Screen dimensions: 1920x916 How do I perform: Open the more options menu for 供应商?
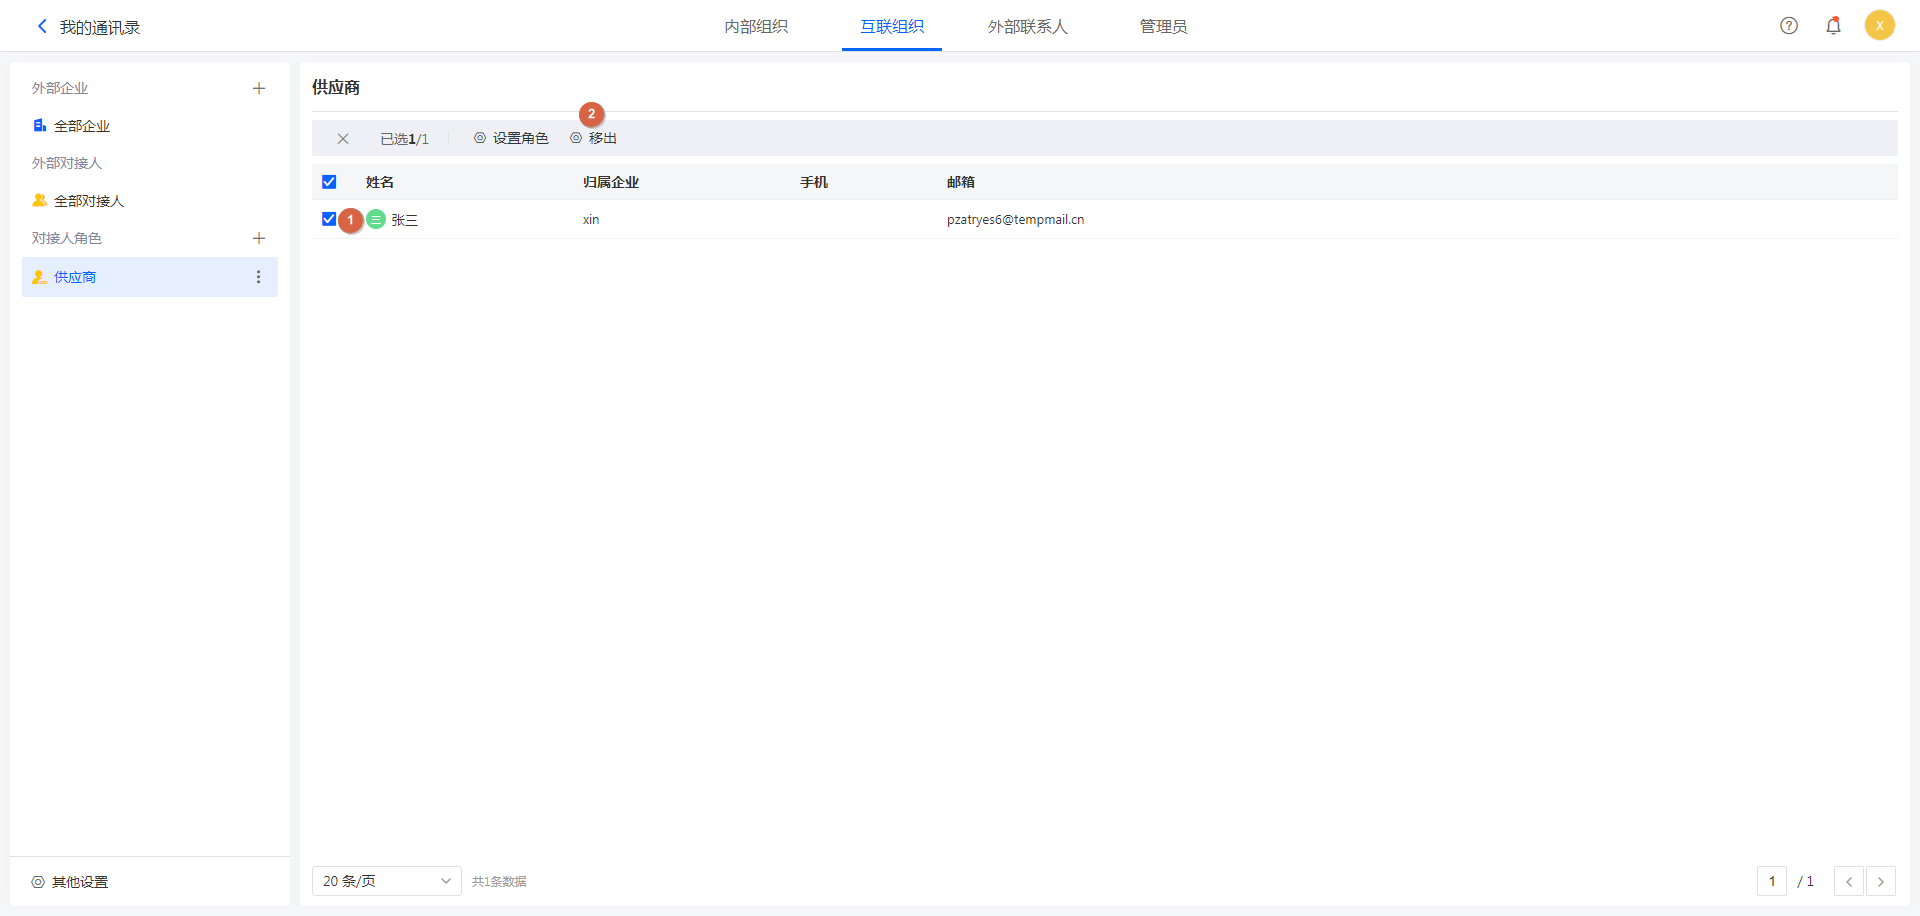pyautogui.click(x=258, y=277)
